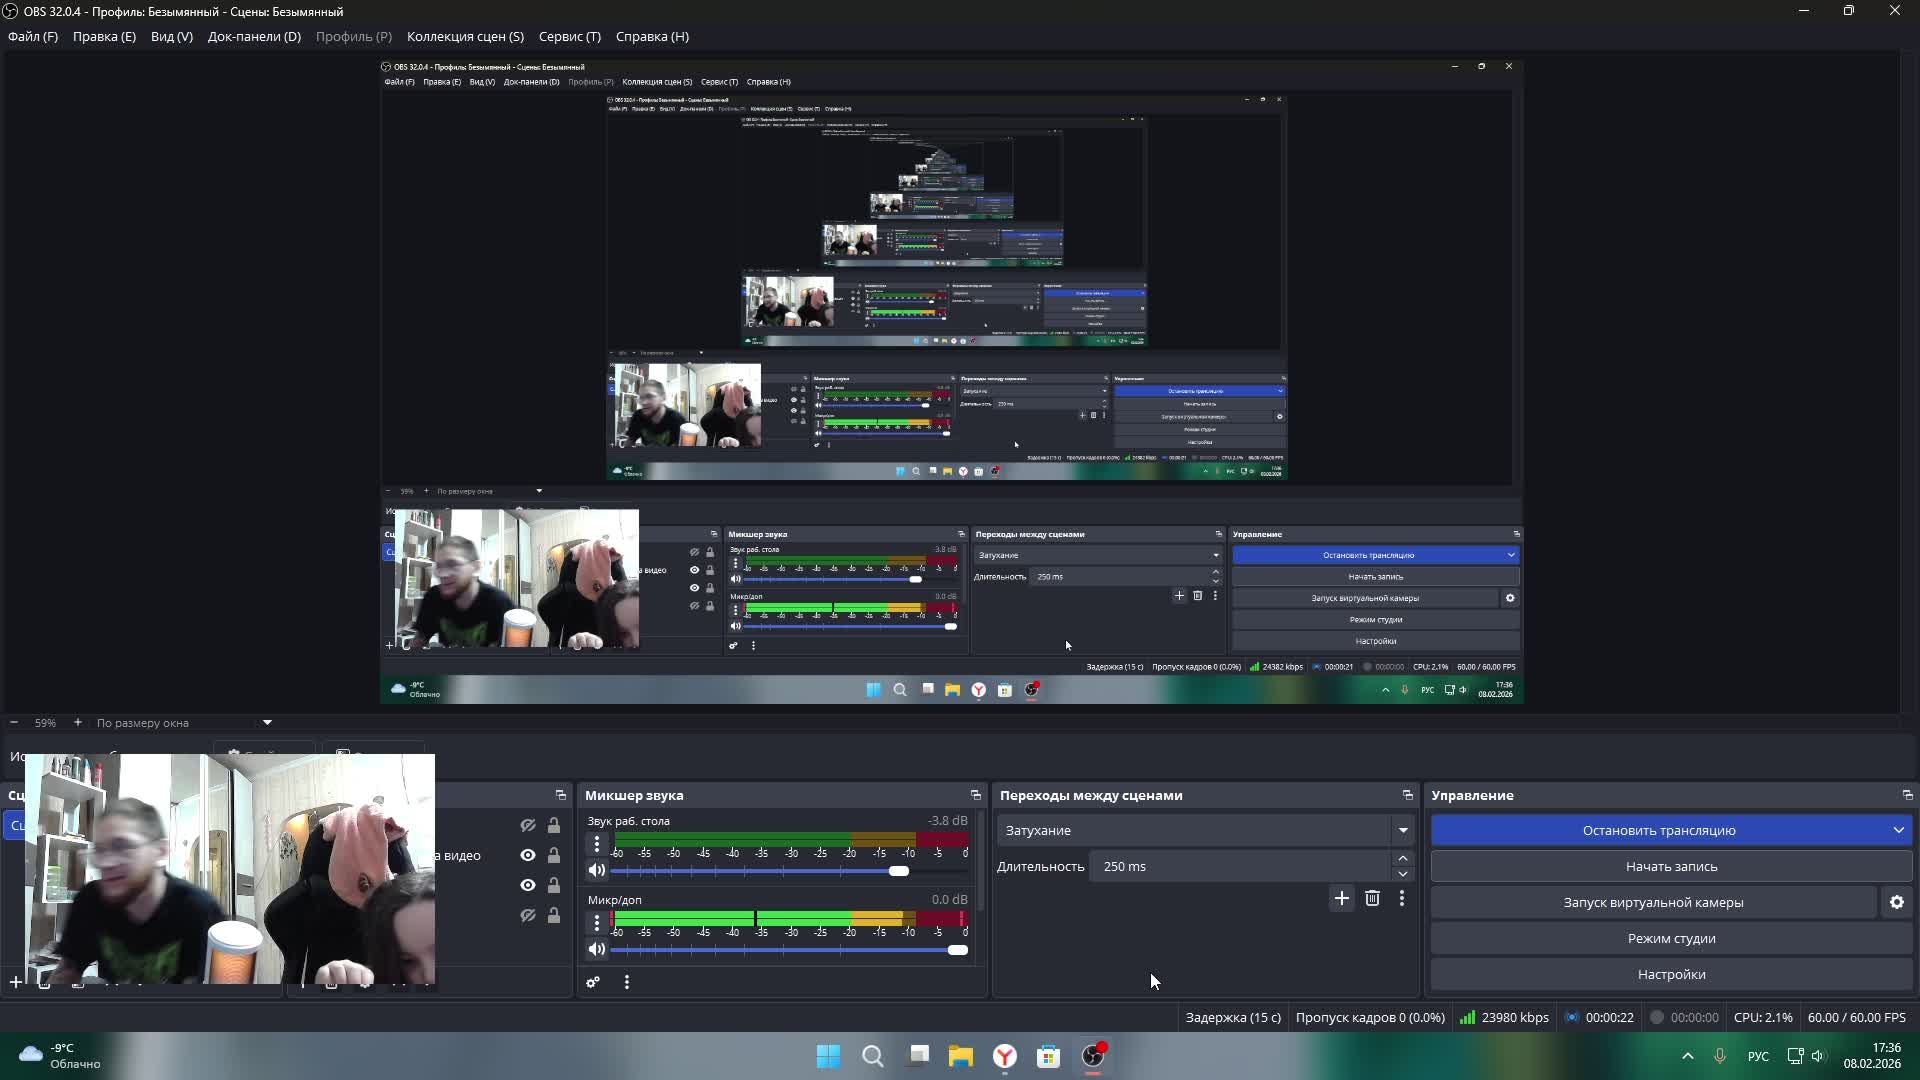1920x1080 pixels.
Task: Open the Док-панели (D) menu
Action: 254,37
